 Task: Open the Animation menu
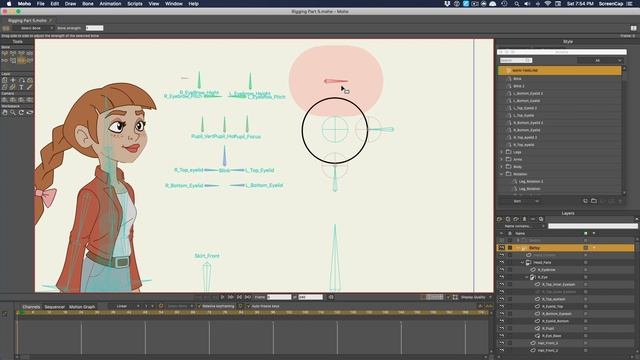110,4
